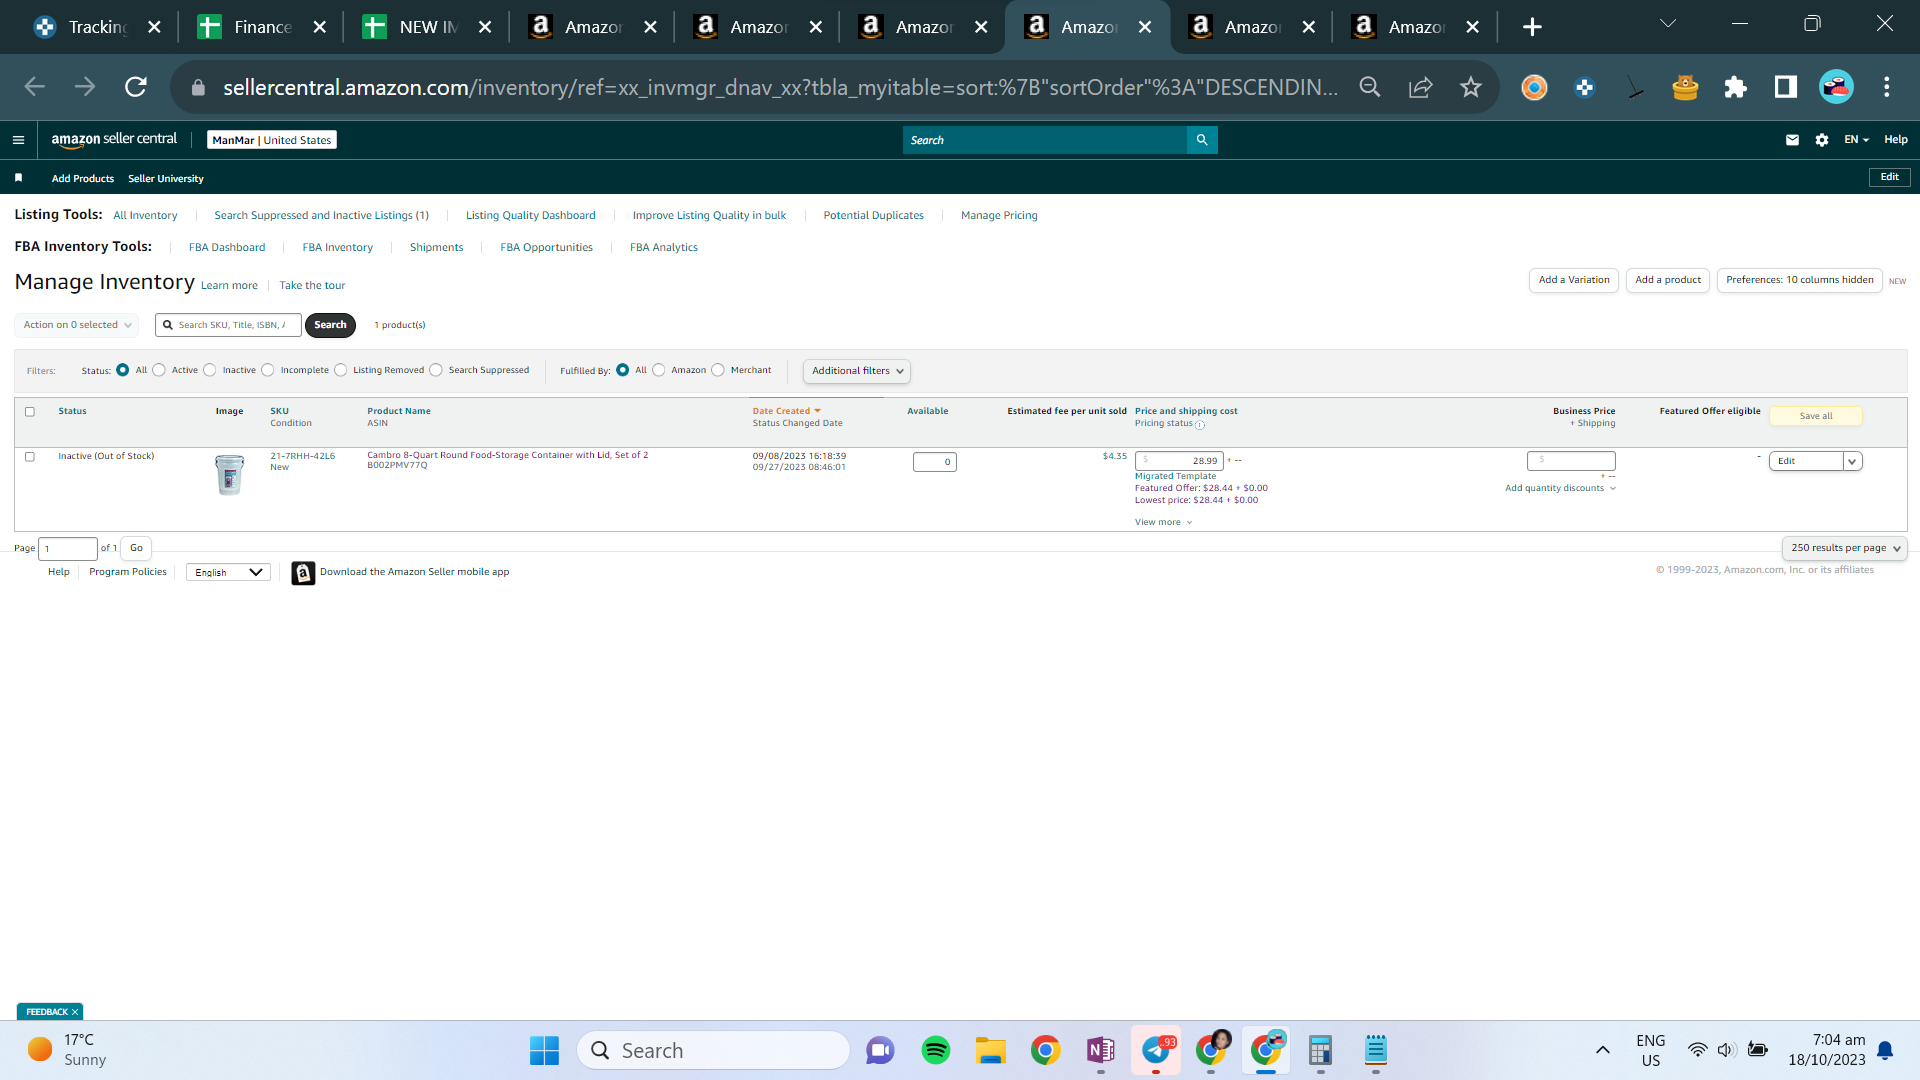This screenshot has width=1920, height=1080.
Task: Toggle the browser side panel icon
Action: tap(1785, 87)
